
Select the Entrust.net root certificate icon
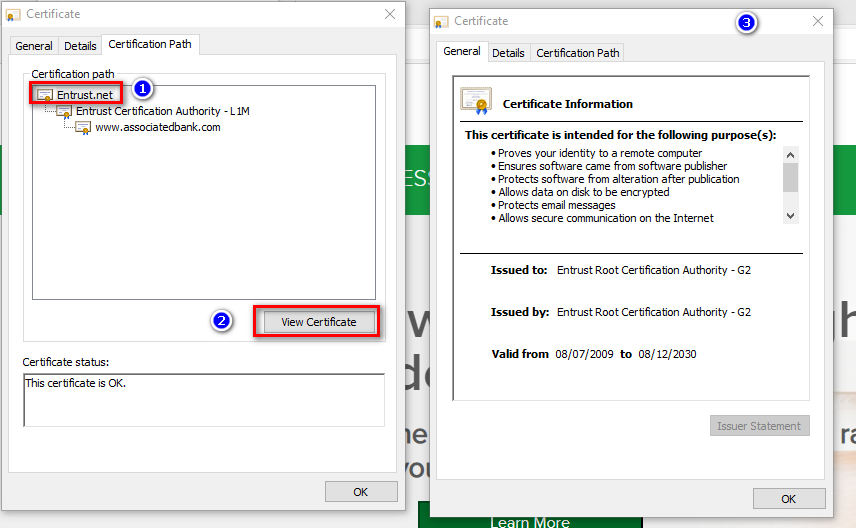tap(45, 95)
